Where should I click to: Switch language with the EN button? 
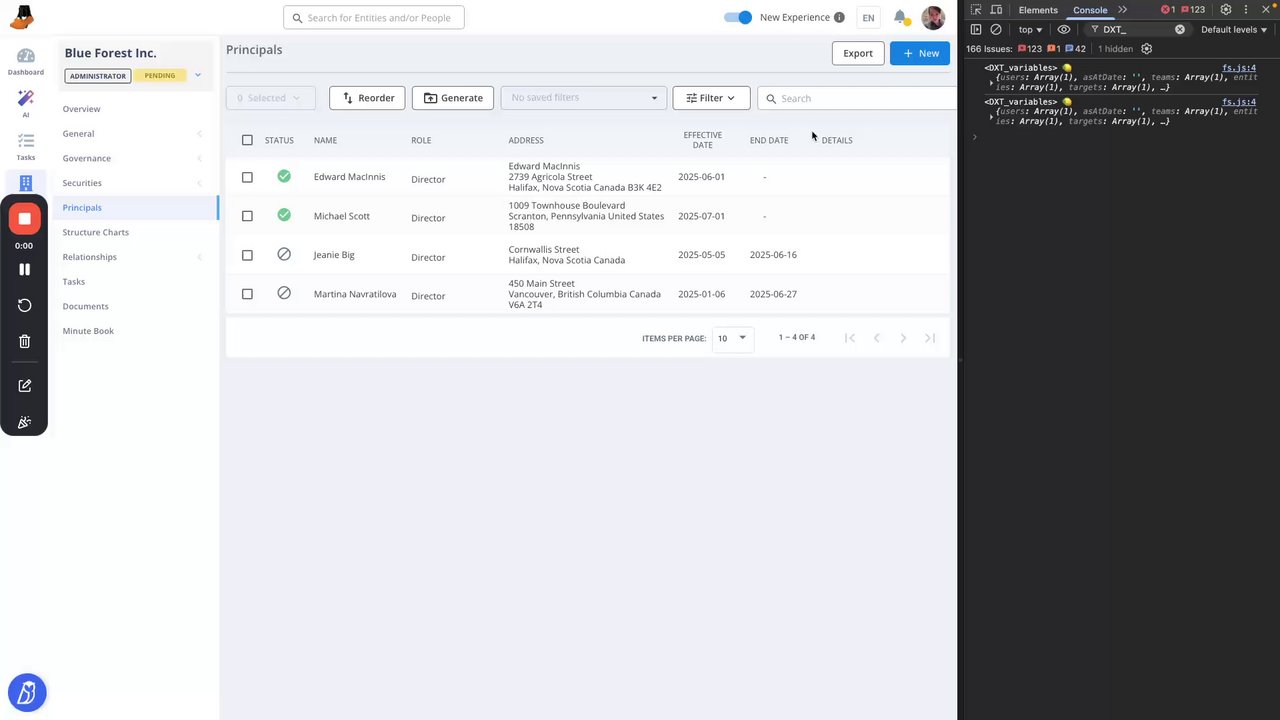tap(868, 18)
